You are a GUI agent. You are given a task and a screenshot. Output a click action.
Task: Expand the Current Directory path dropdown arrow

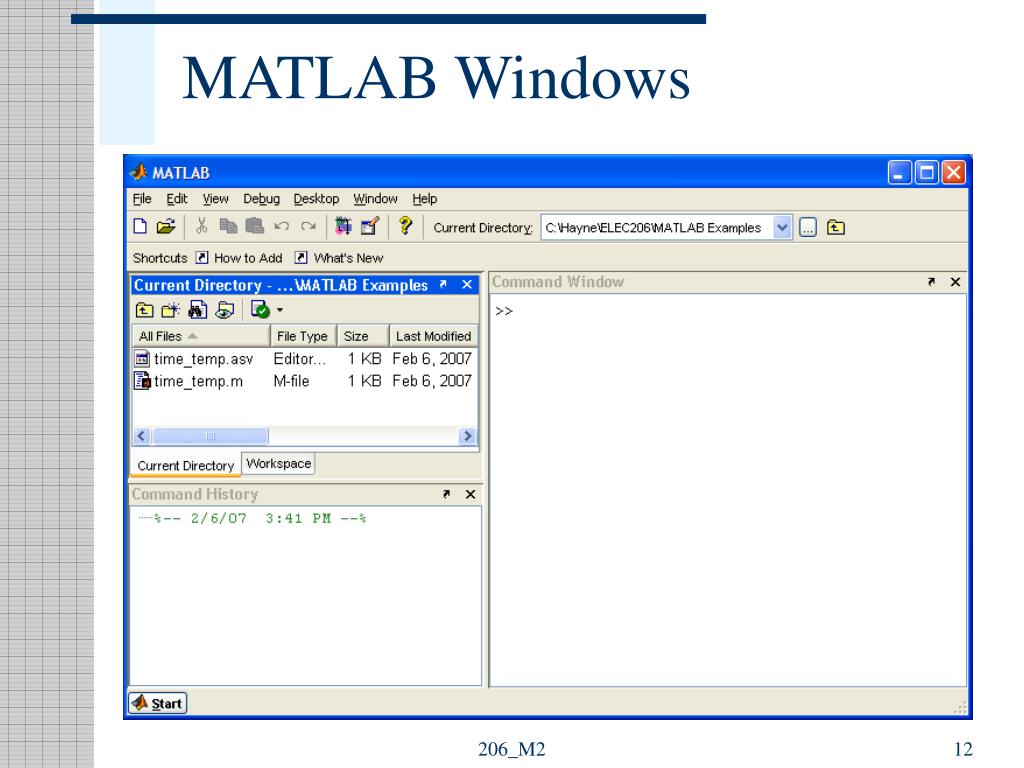tap(782, 227)
